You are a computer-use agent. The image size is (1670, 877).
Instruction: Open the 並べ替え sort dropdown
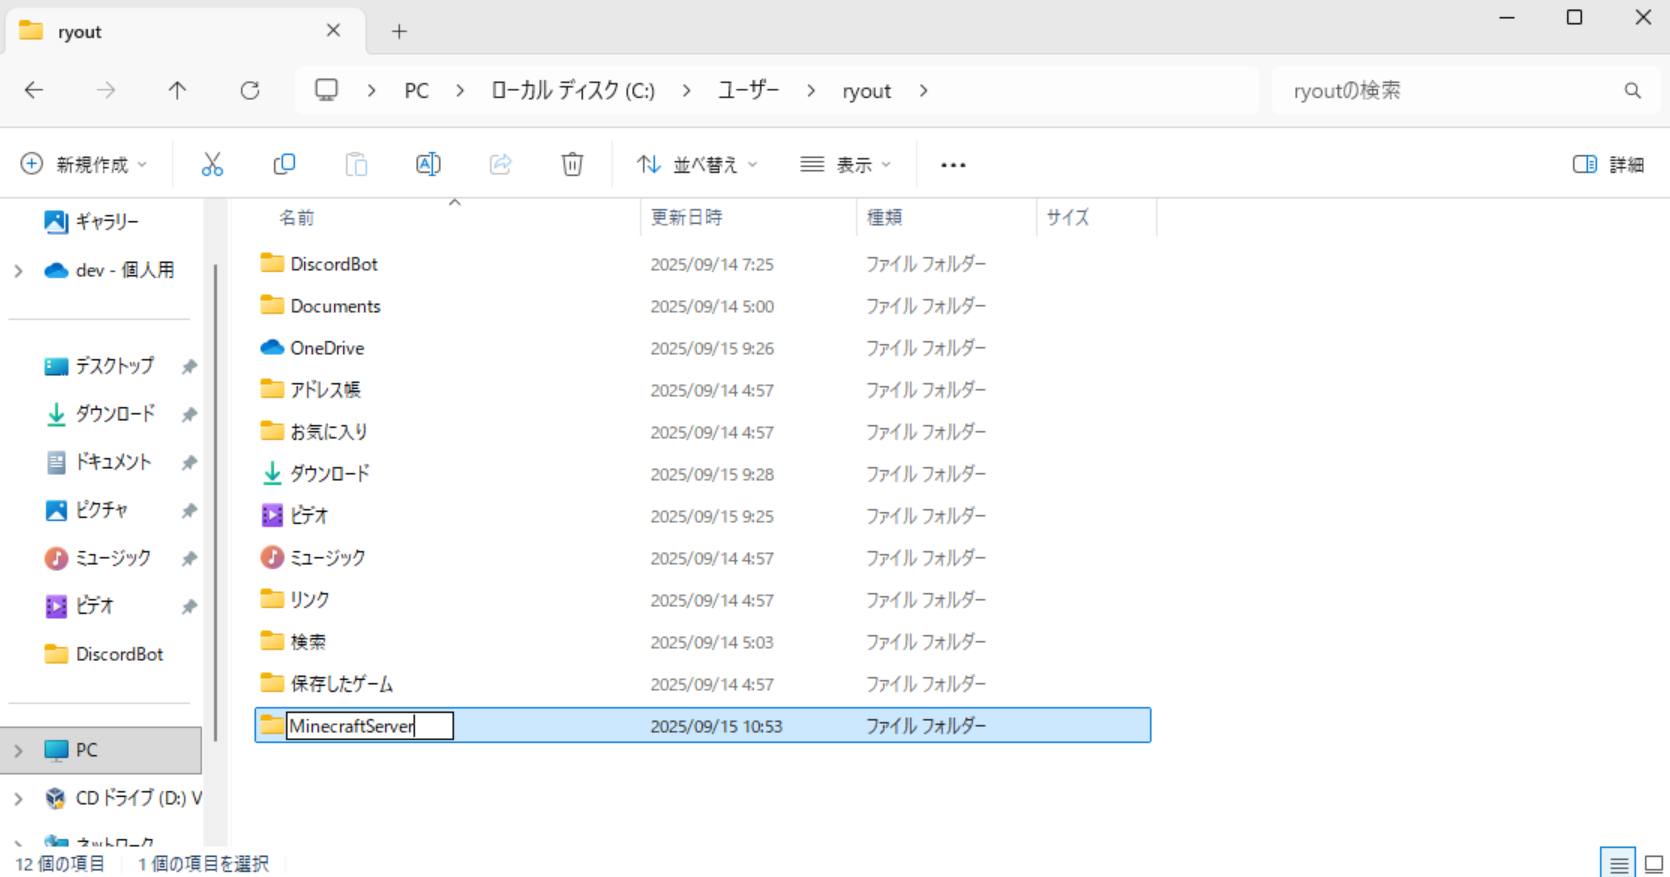[697, 164]
